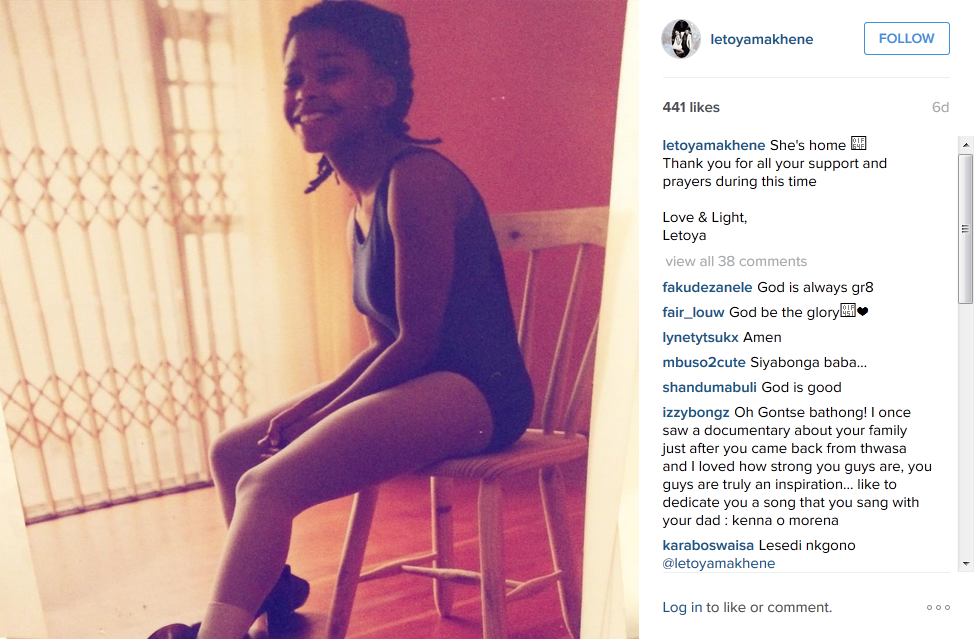
Task: Click the @letoyamakhene mention in comment
Action: (719, 563)
